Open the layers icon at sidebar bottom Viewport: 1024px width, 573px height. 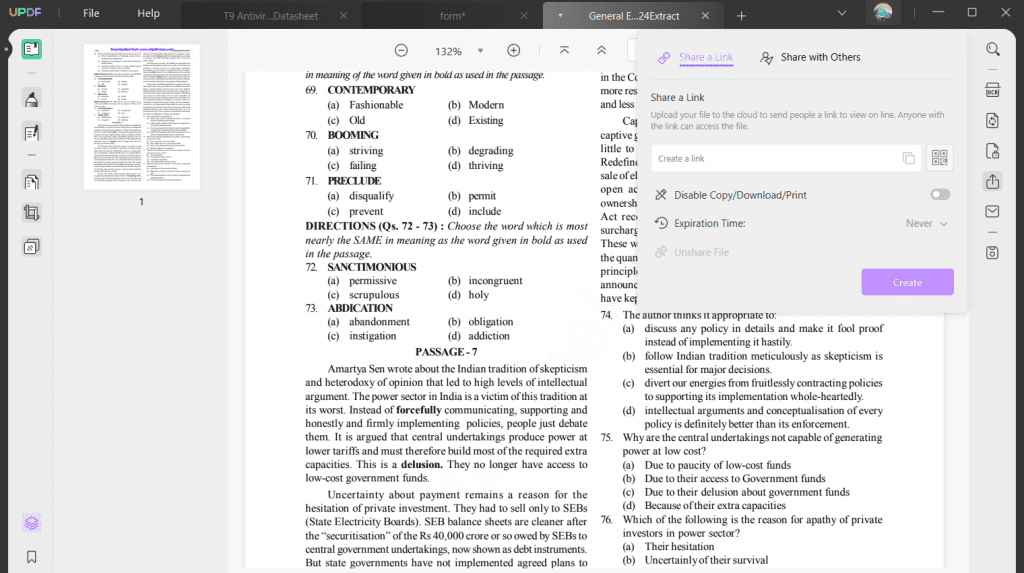pyautogui.click(x=31, y=523)
